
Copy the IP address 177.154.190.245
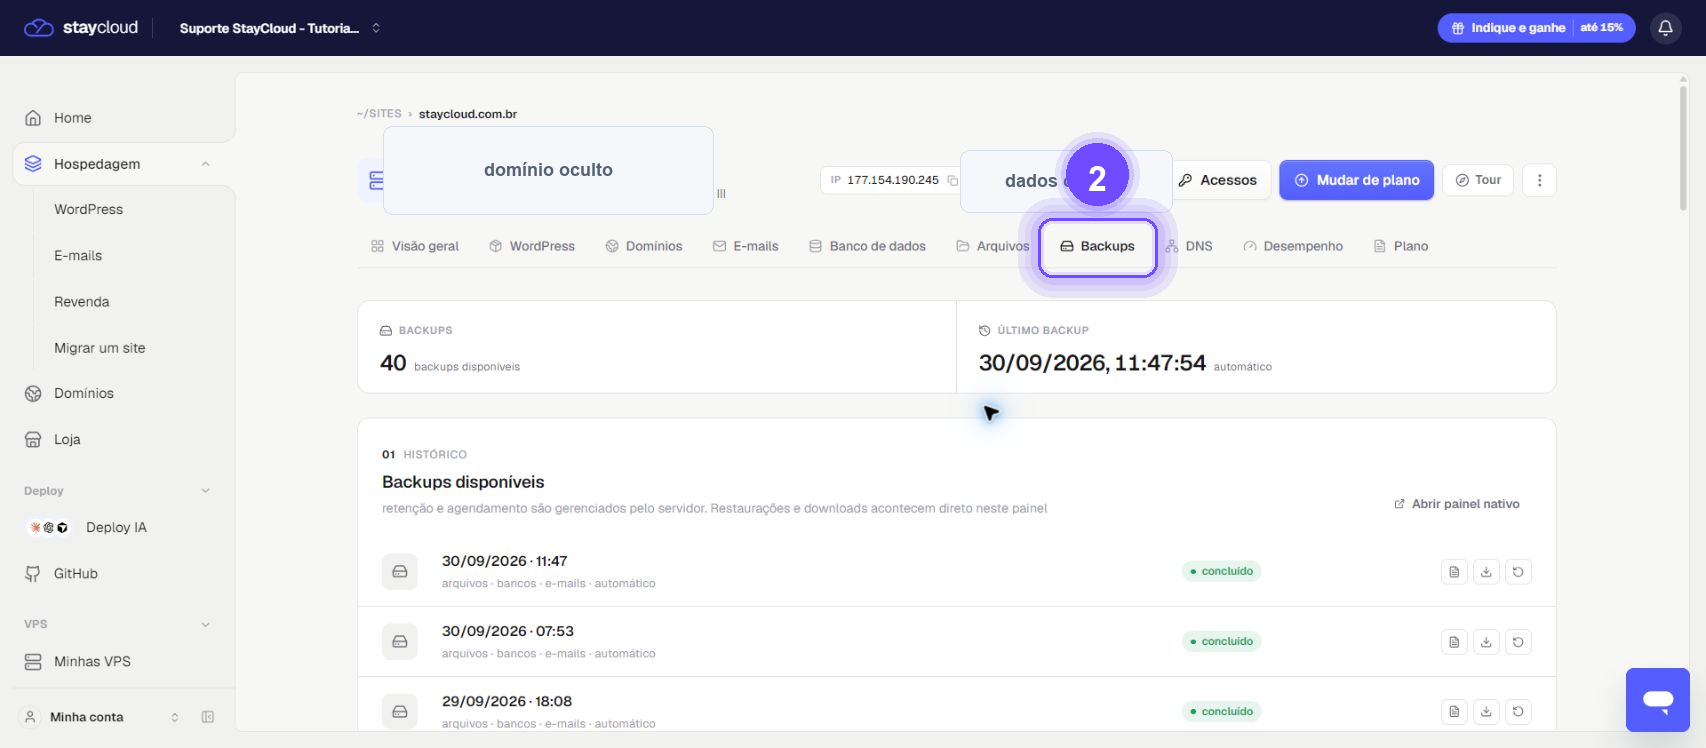point(952,180)
